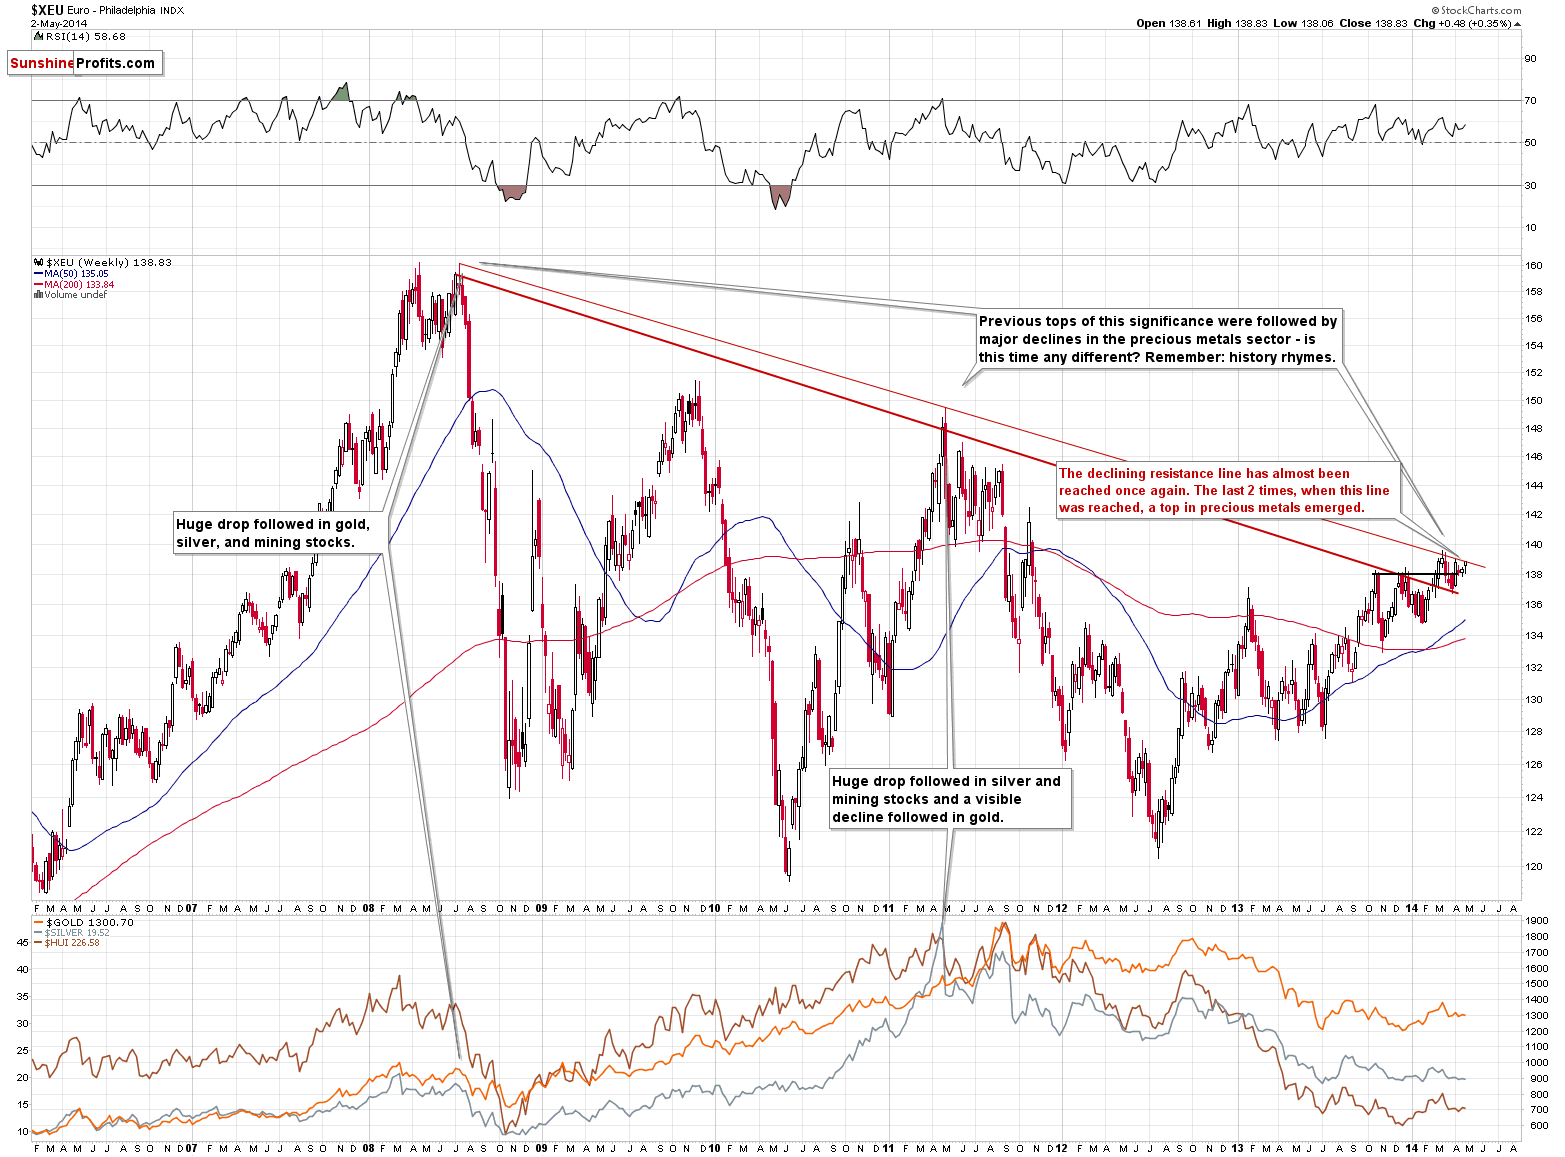Click the $GOLD 1300.70 legend entry

(84, 922)
